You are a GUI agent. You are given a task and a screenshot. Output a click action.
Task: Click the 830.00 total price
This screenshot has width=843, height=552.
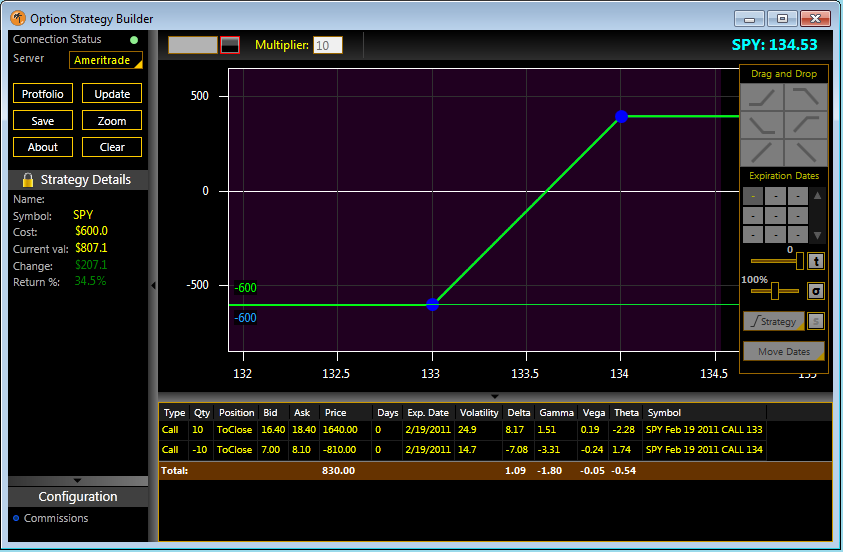point(338,470)
